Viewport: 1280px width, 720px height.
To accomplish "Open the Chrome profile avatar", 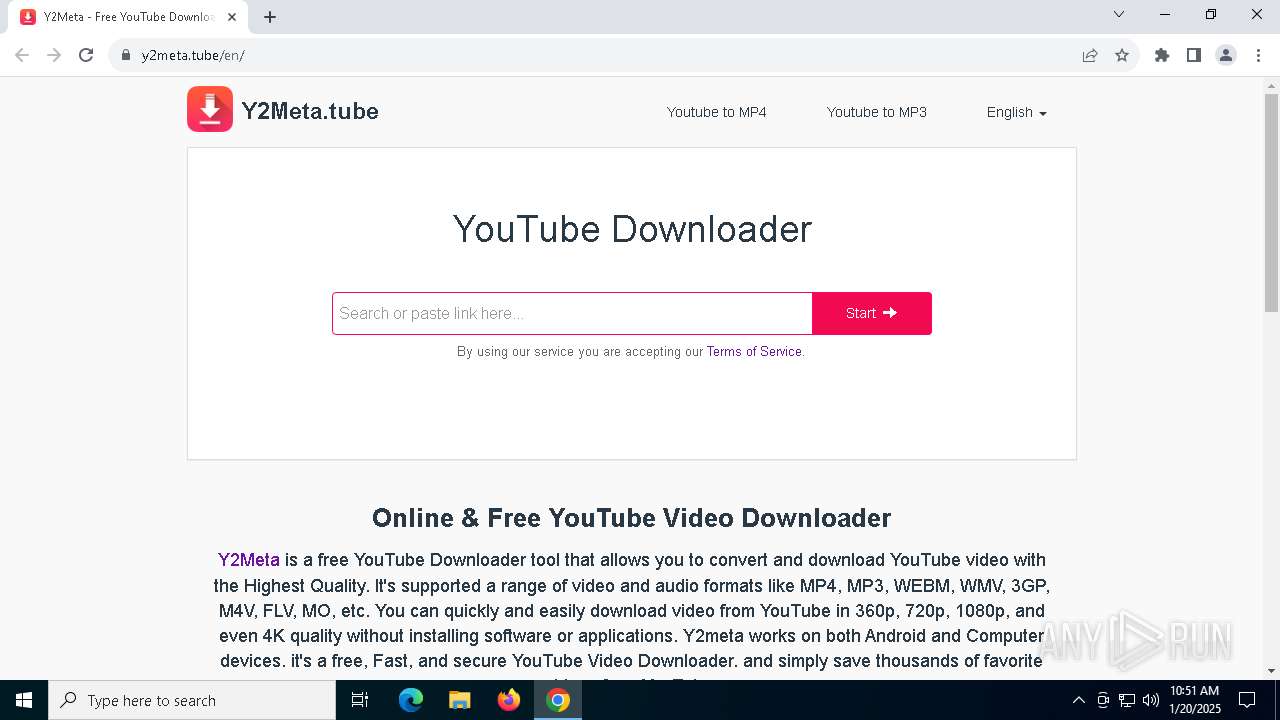I will [1226, 55].
